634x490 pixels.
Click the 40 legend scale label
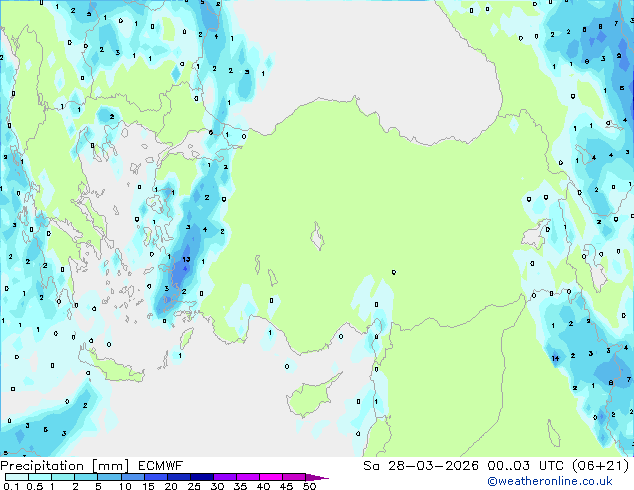263,486
